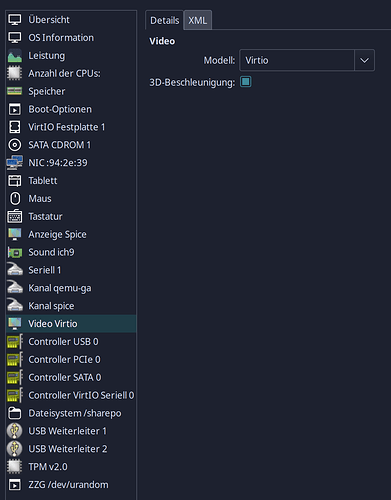This screenshot has height=500, width=391.
Task: Select the Anzeige Spice entry
Action: [71, 234]
